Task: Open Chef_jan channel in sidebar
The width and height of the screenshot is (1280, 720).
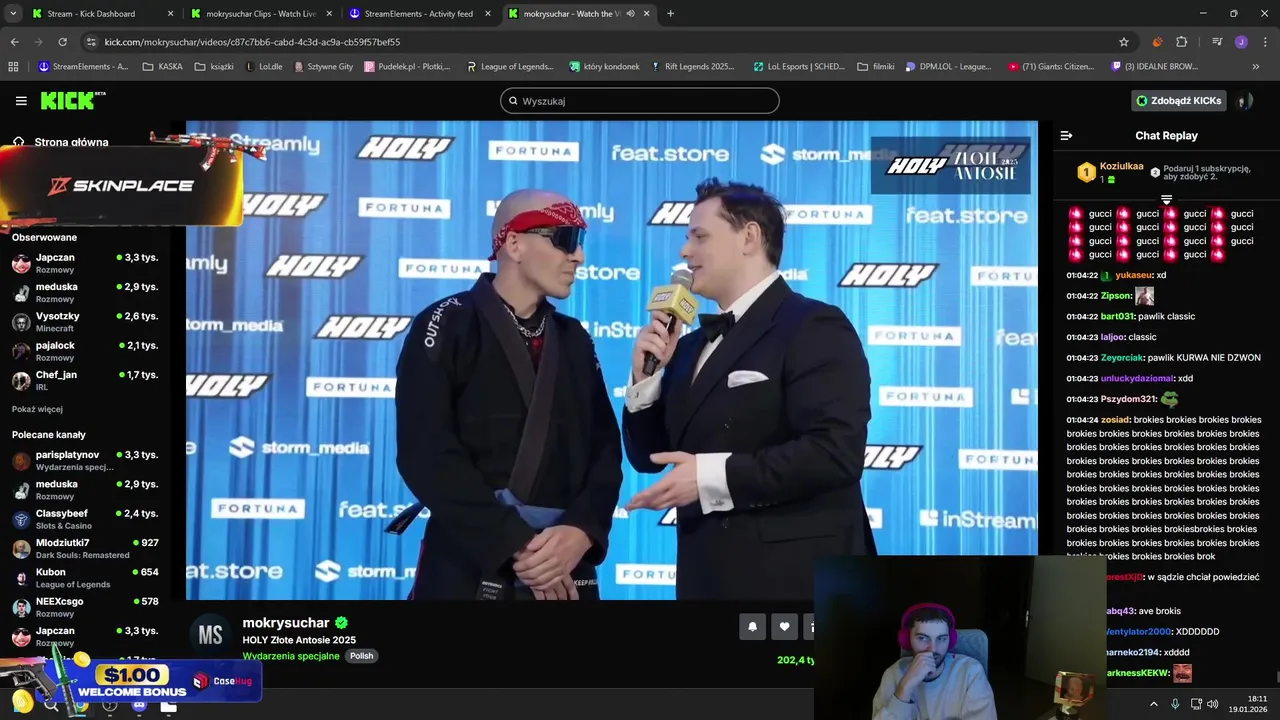Action: point(85,380)
